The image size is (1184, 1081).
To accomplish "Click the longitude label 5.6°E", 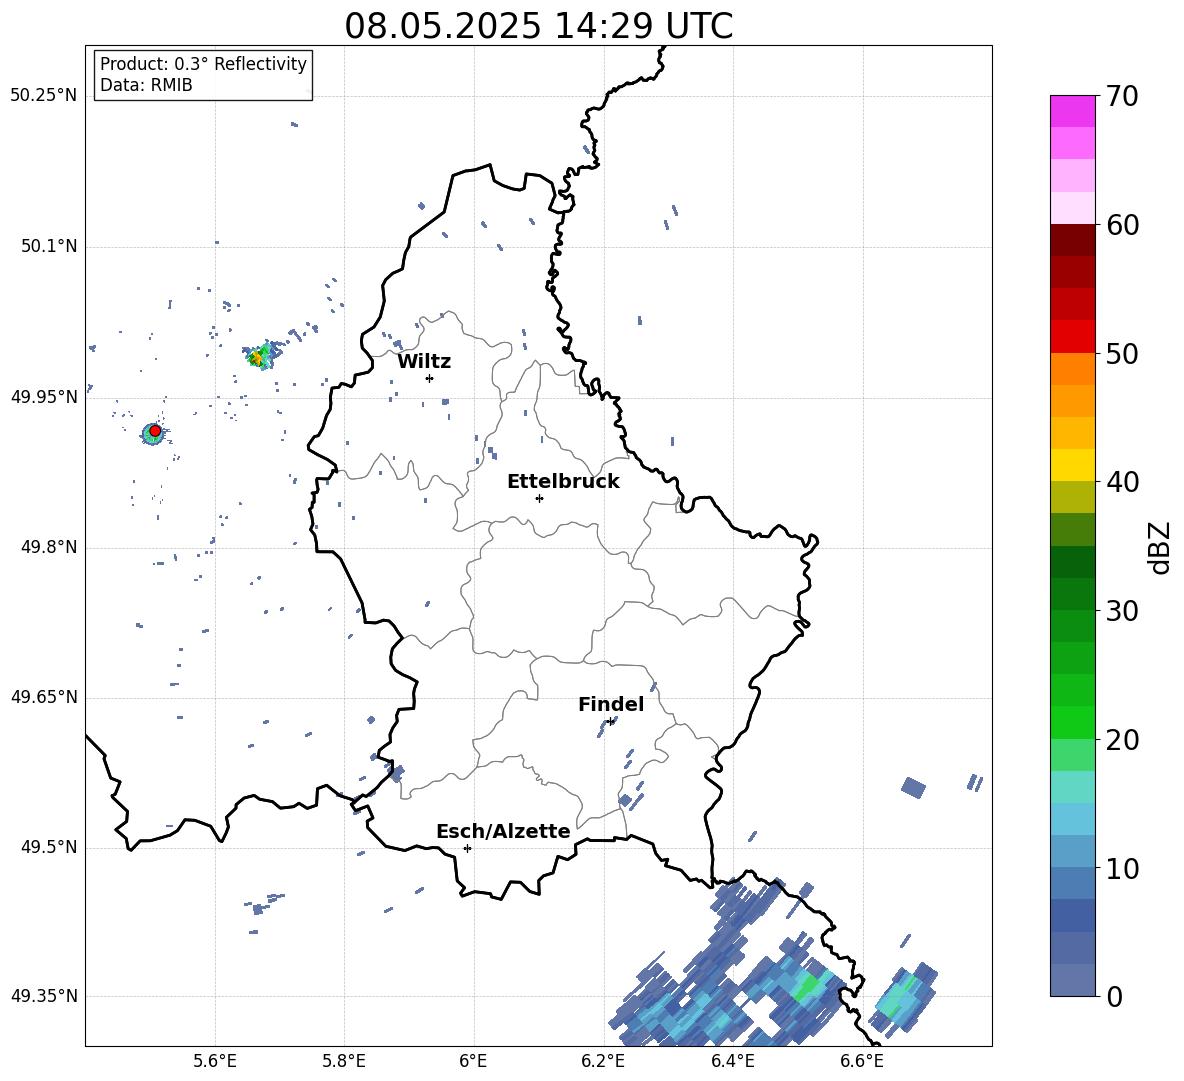I will tap(215, 1061).
